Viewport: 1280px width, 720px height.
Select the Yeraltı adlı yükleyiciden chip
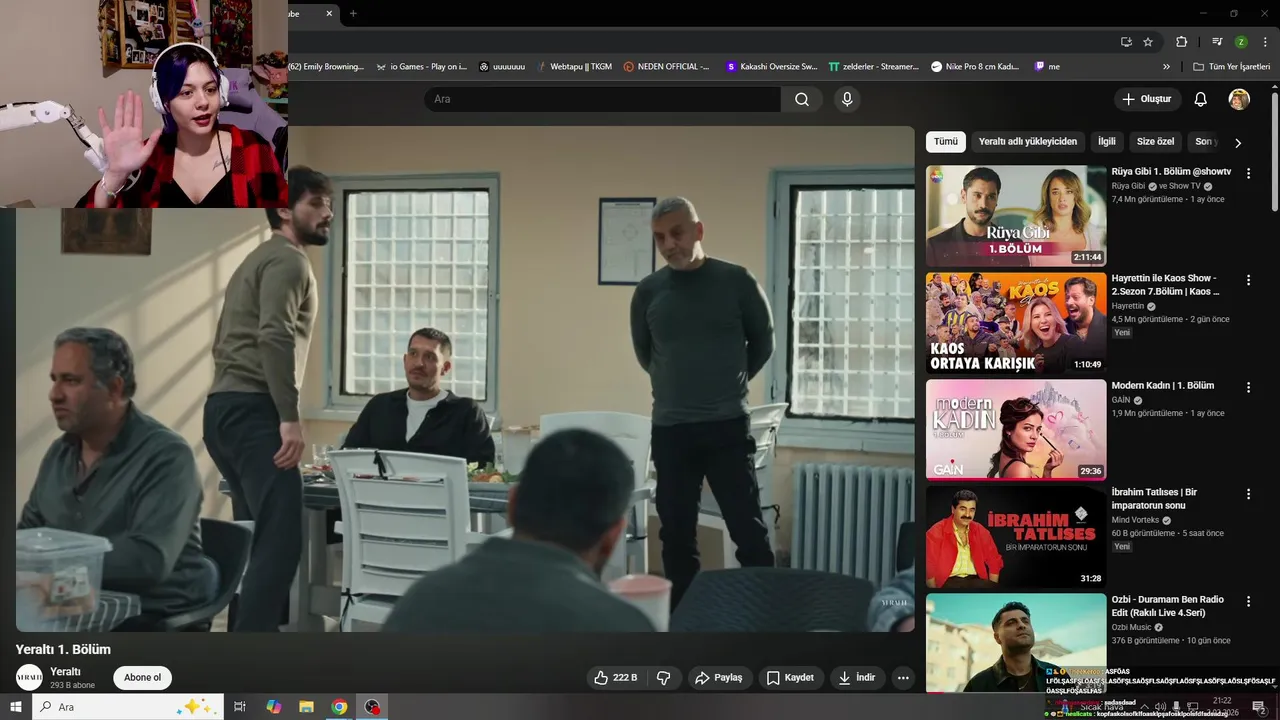tap(1028, 142)
